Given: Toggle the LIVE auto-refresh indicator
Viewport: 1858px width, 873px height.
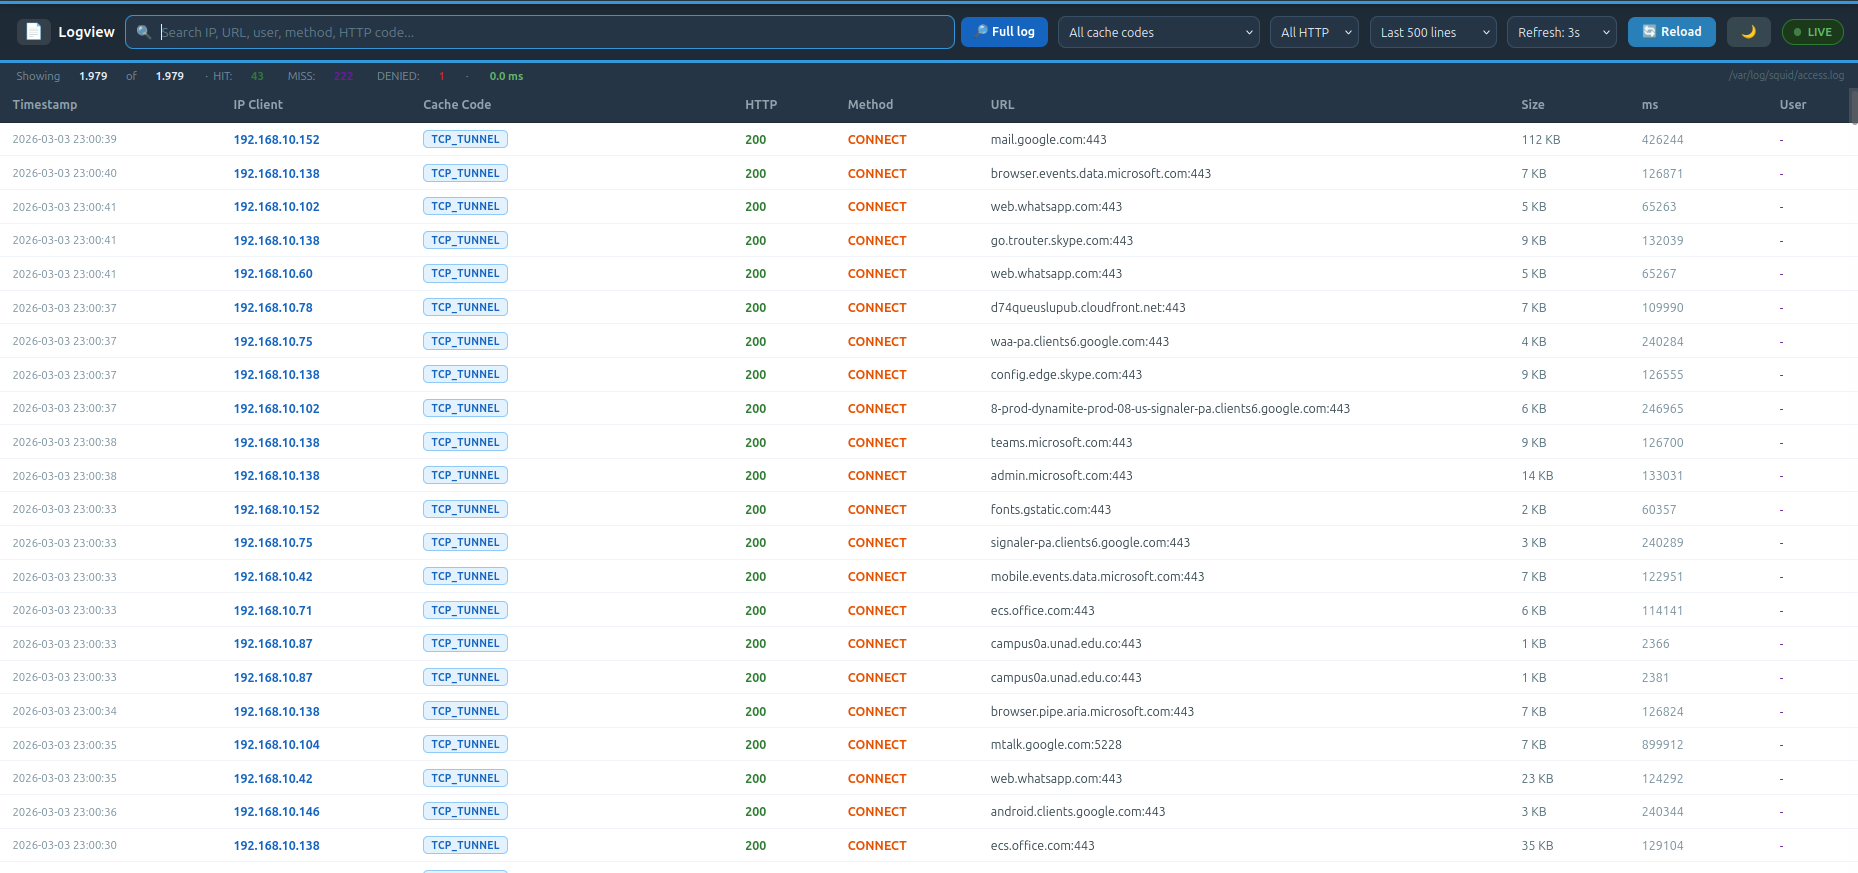Looking at the screenshot, I should (1813, 32).
